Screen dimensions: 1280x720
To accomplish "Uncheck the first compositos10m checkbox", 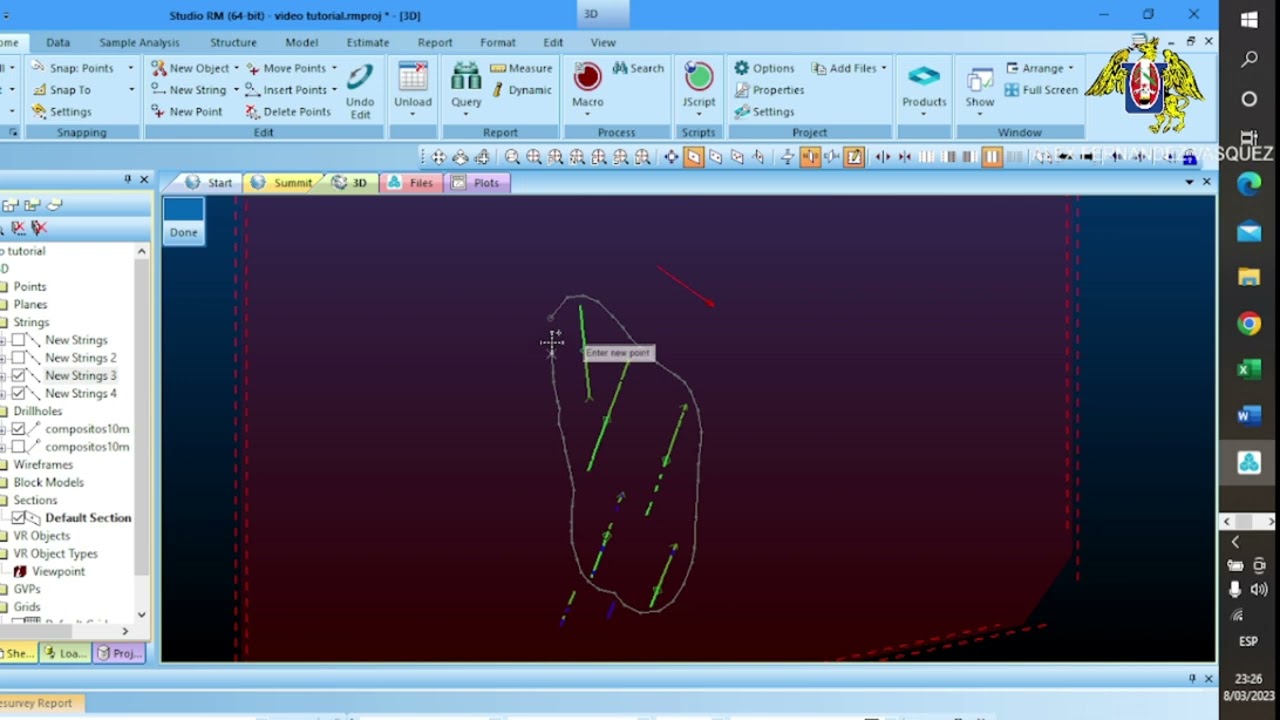I will 18,428.
